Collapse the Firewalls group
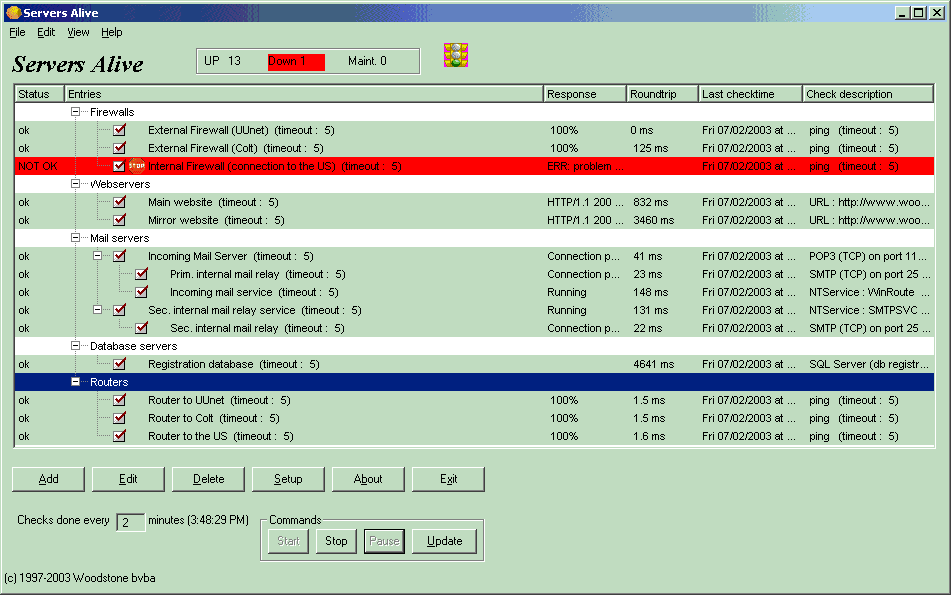This screenshot has height=595, width=951. click(x=75, y=112)
